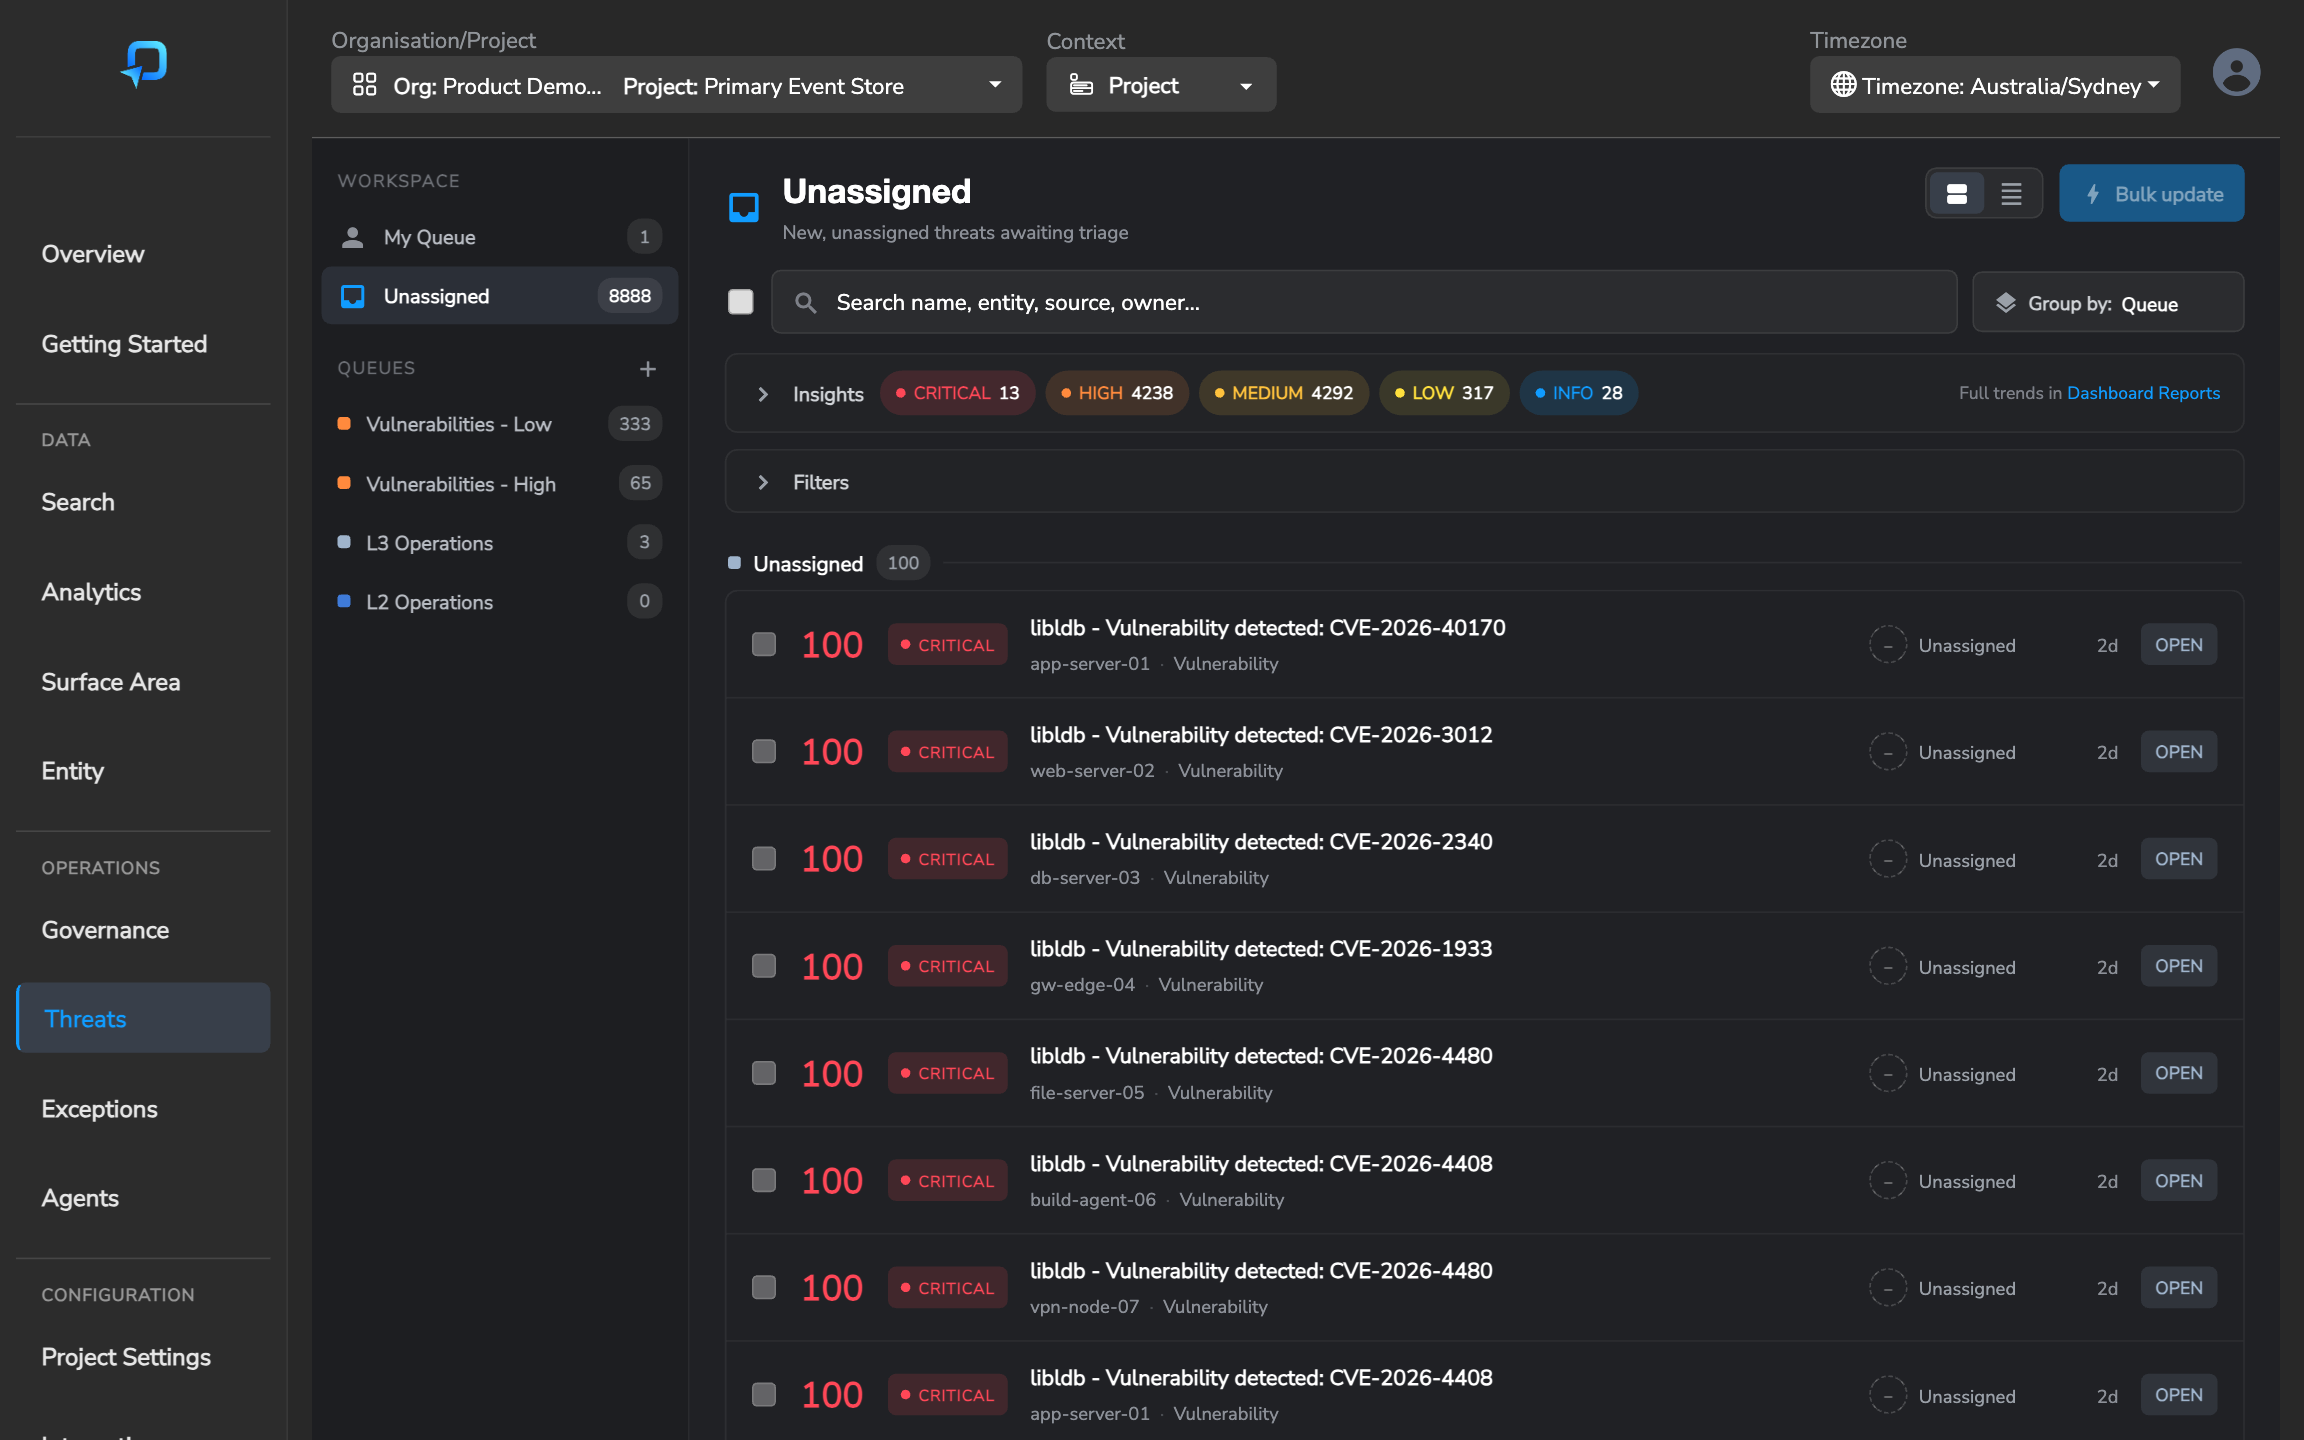Click L2 Operations blue color marker
This screenshot has width=2304, height=1440.
pyautogui.click(x=344, y=601)
